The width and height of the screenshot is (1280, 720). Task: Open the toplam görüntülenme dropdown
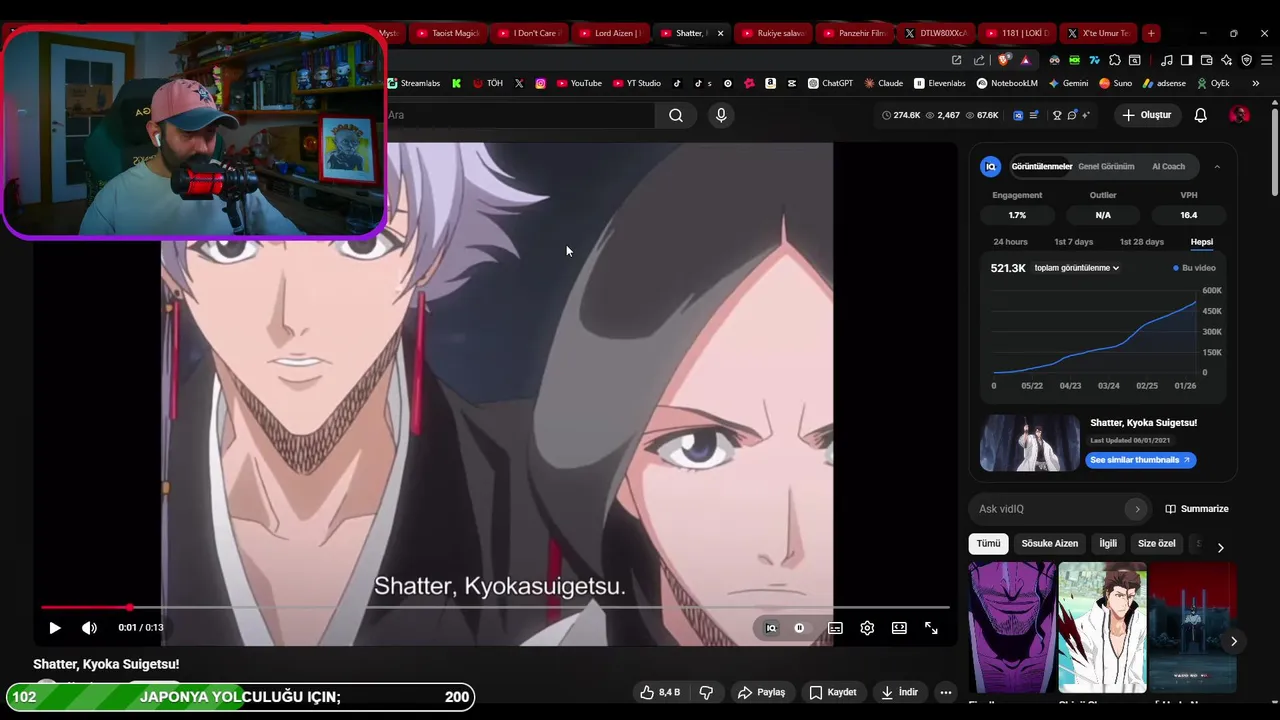tap(1077, 268)
